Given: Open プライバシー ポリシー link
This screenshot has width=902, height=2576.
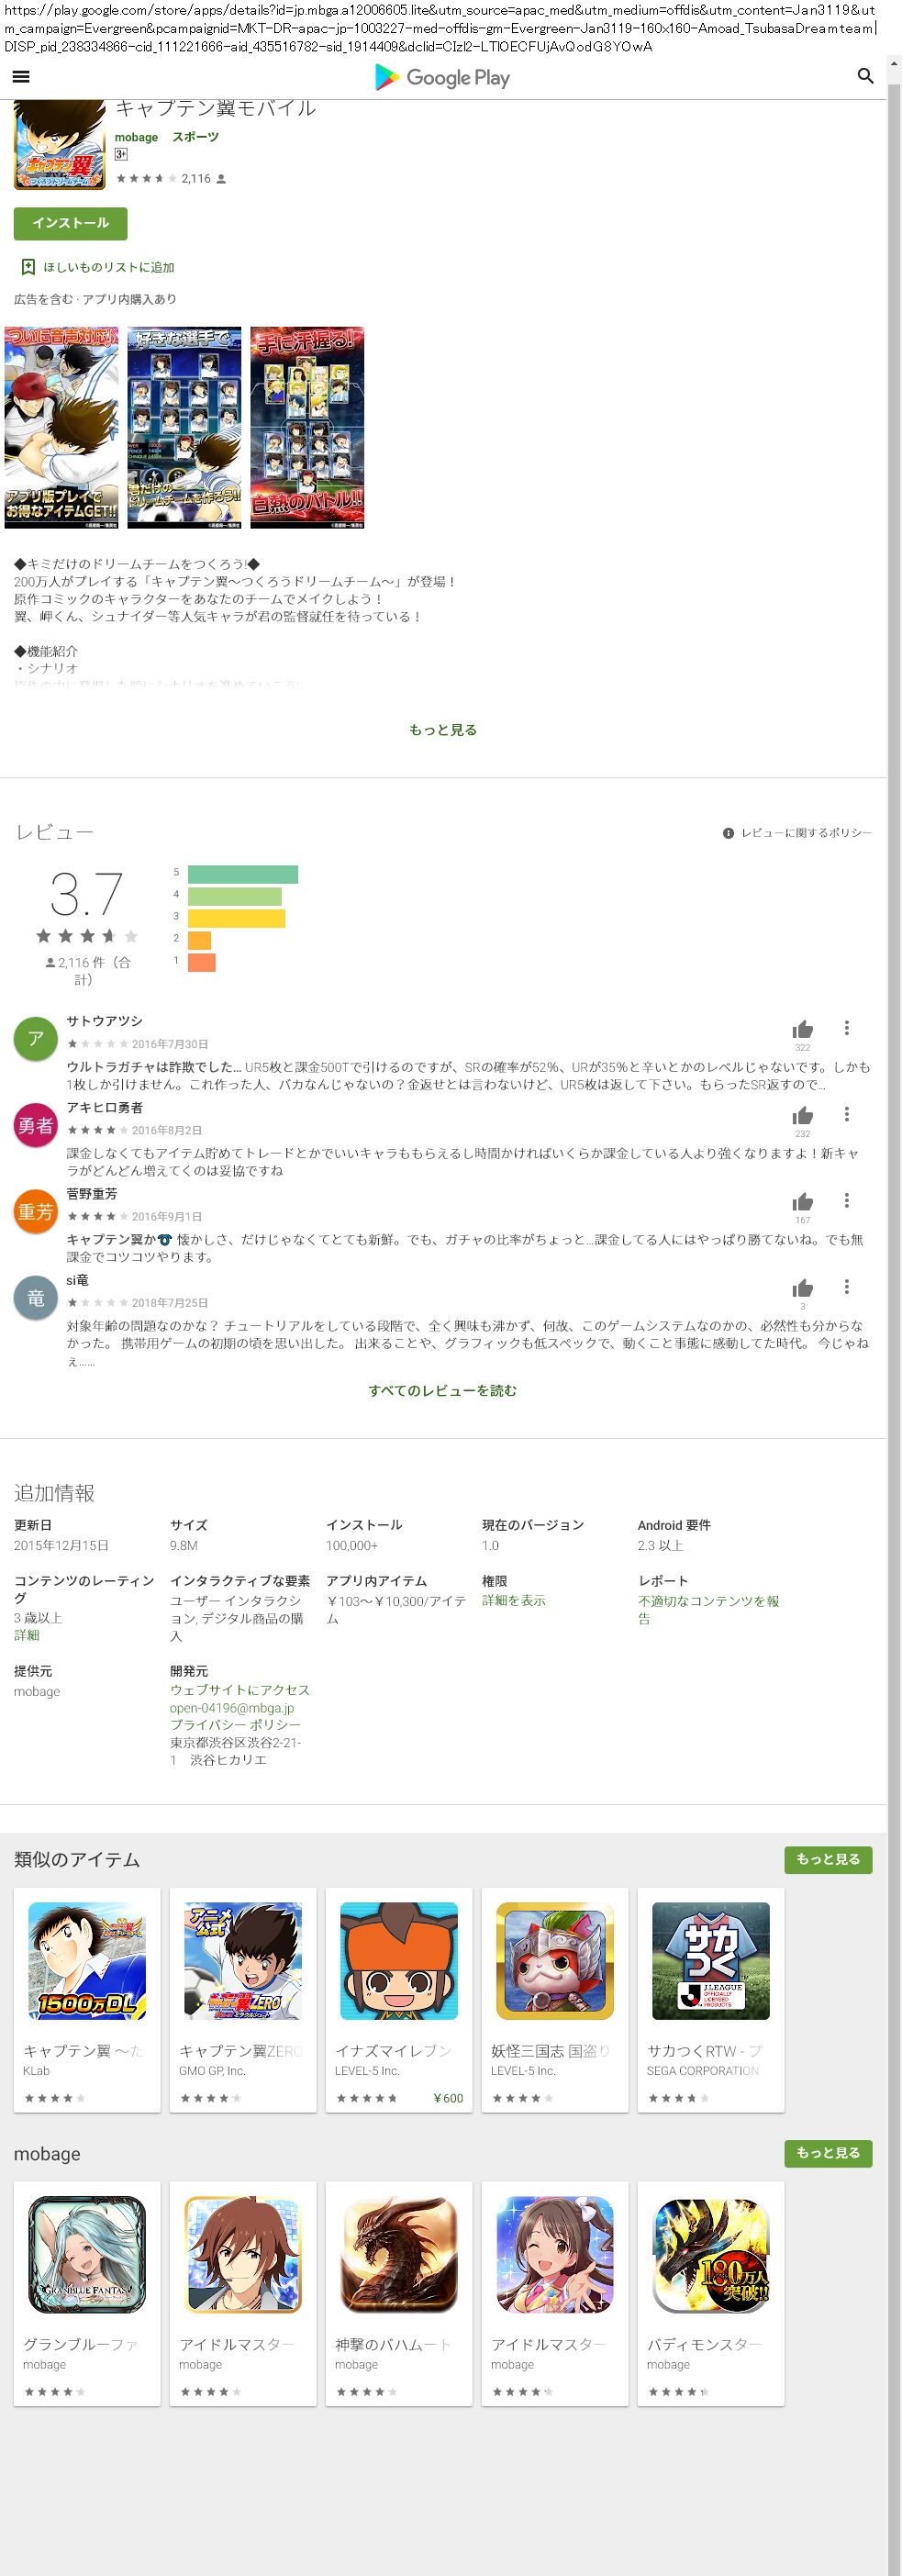Looking at the screenshot, I should (x=235, y=1725).
